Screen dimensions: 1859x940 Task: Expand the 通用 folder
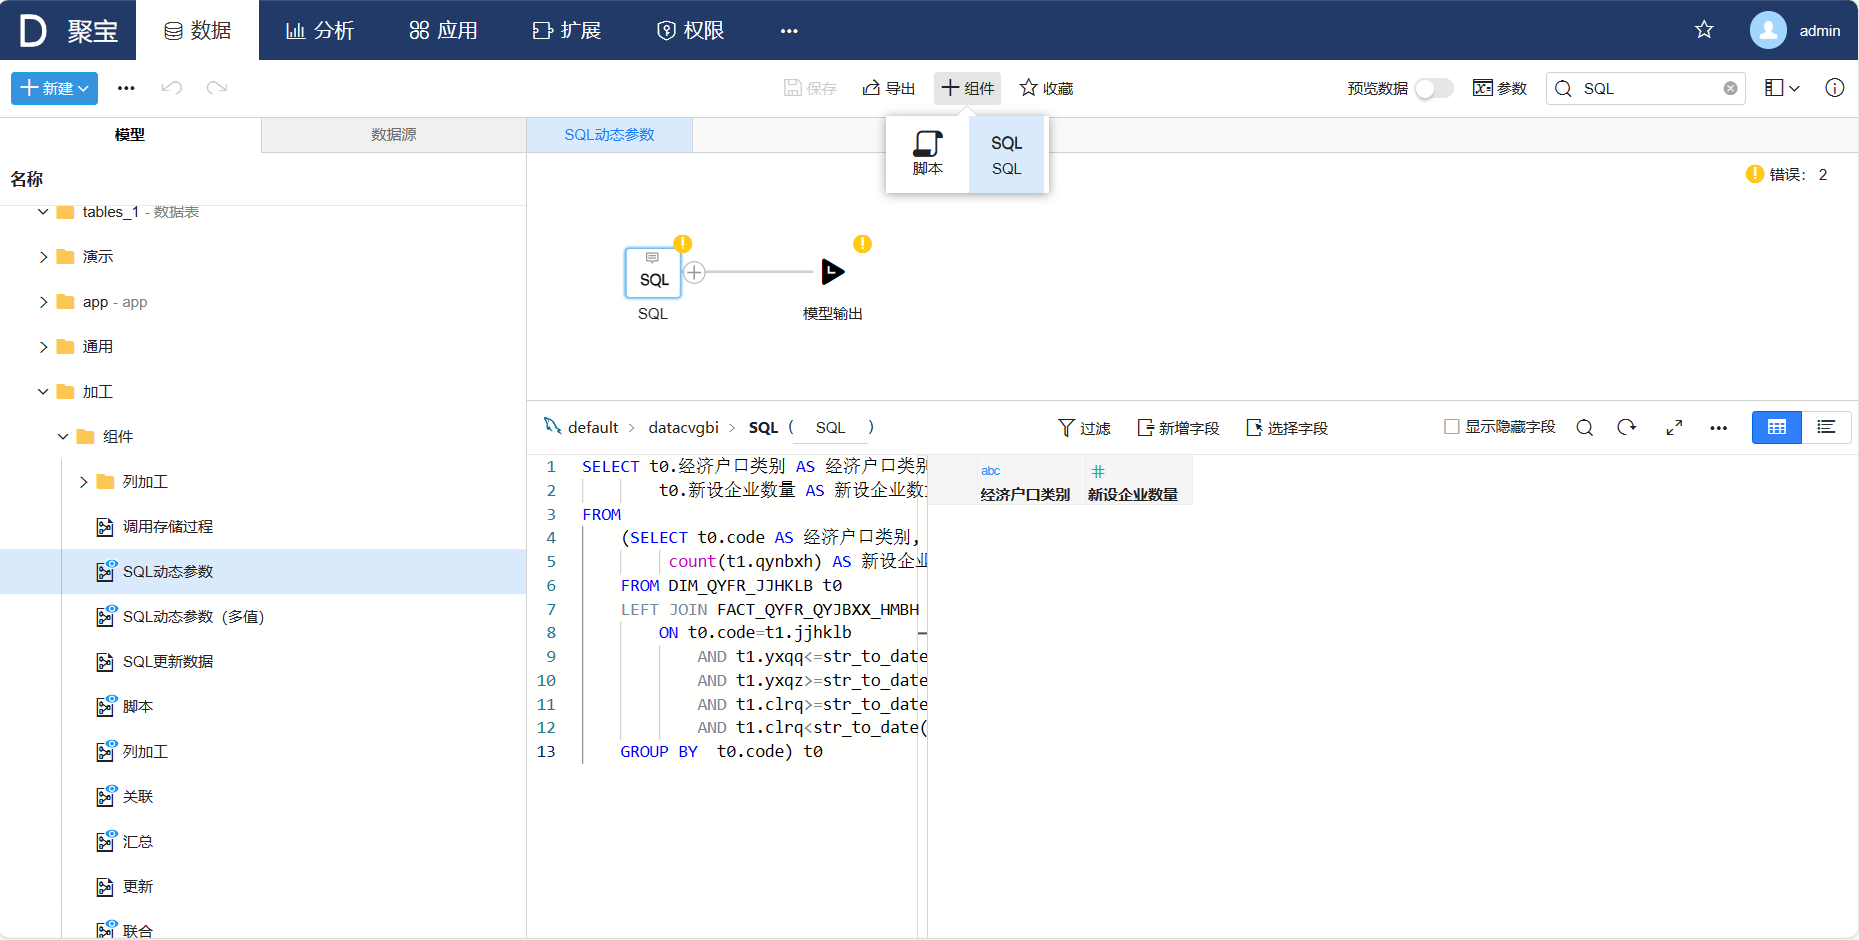[x=43, y=347]
